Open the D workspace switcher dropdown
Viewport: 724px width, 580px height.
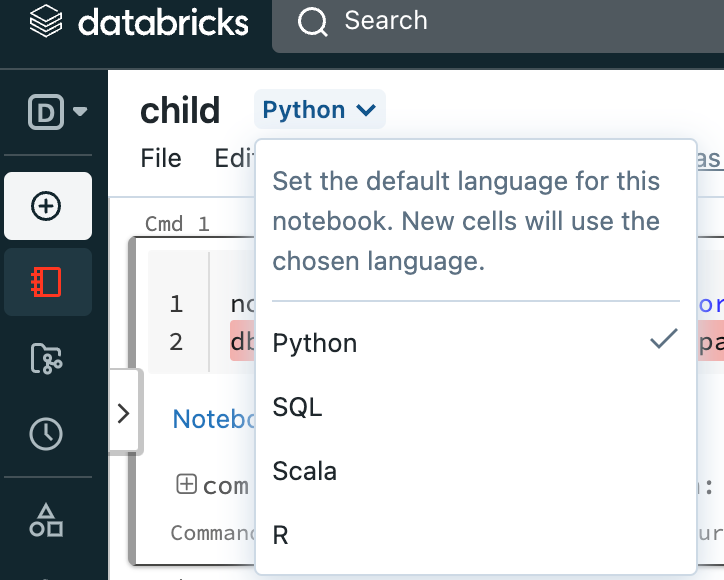coord(57,112)
